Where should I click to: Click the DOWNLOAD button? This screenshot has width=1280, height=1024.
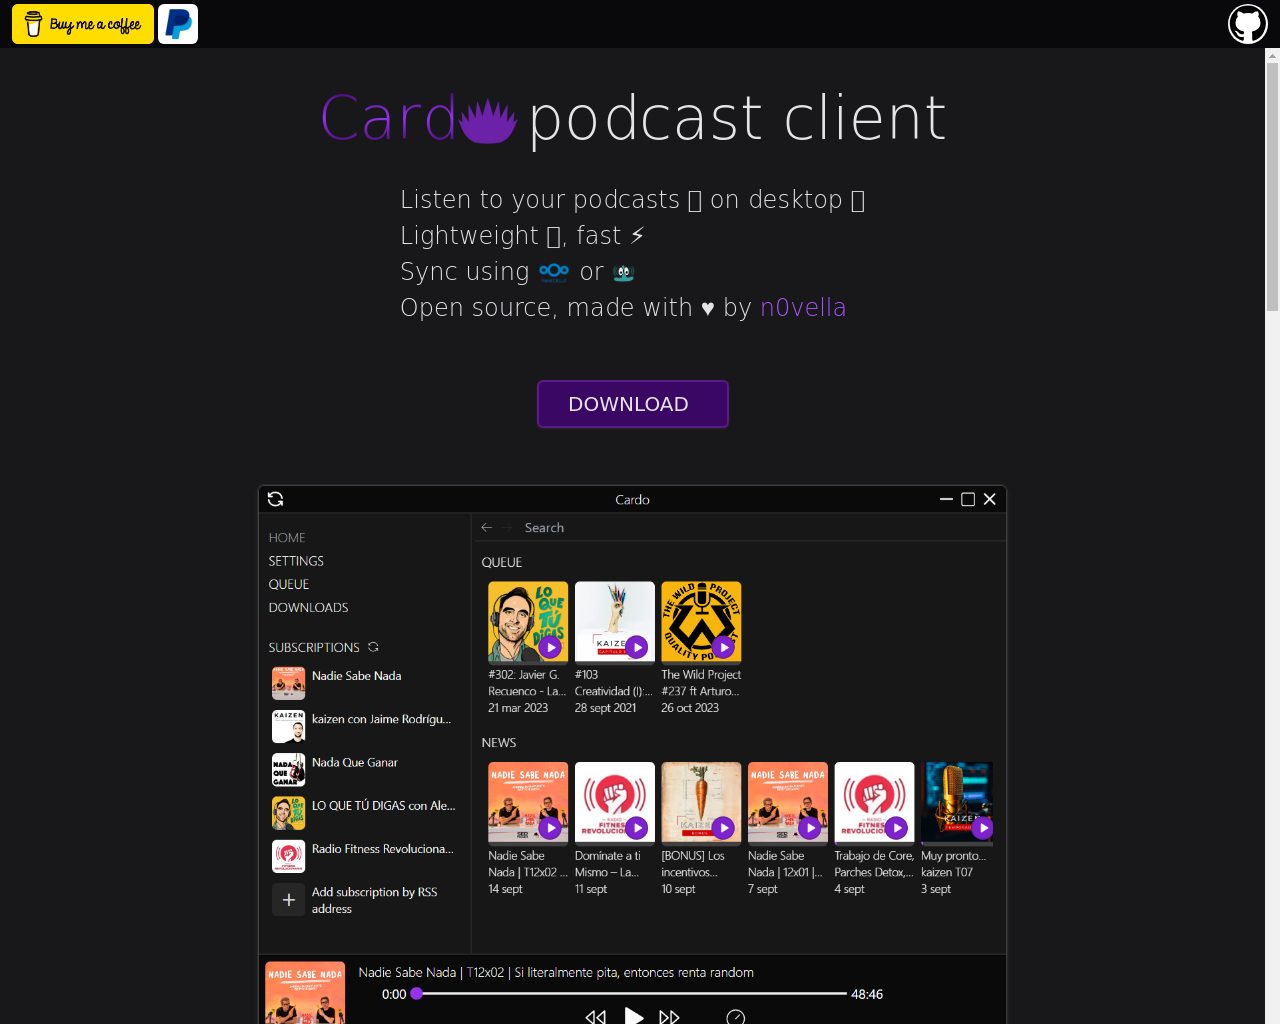click(633, 404)
